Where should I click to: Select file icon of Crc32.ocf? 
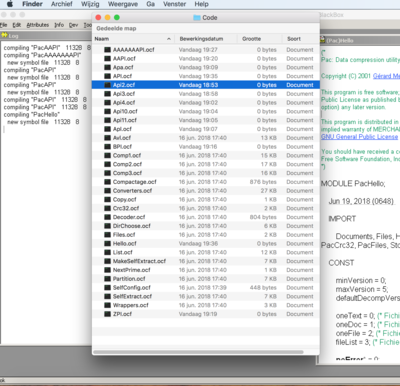(x=107, y=208)
